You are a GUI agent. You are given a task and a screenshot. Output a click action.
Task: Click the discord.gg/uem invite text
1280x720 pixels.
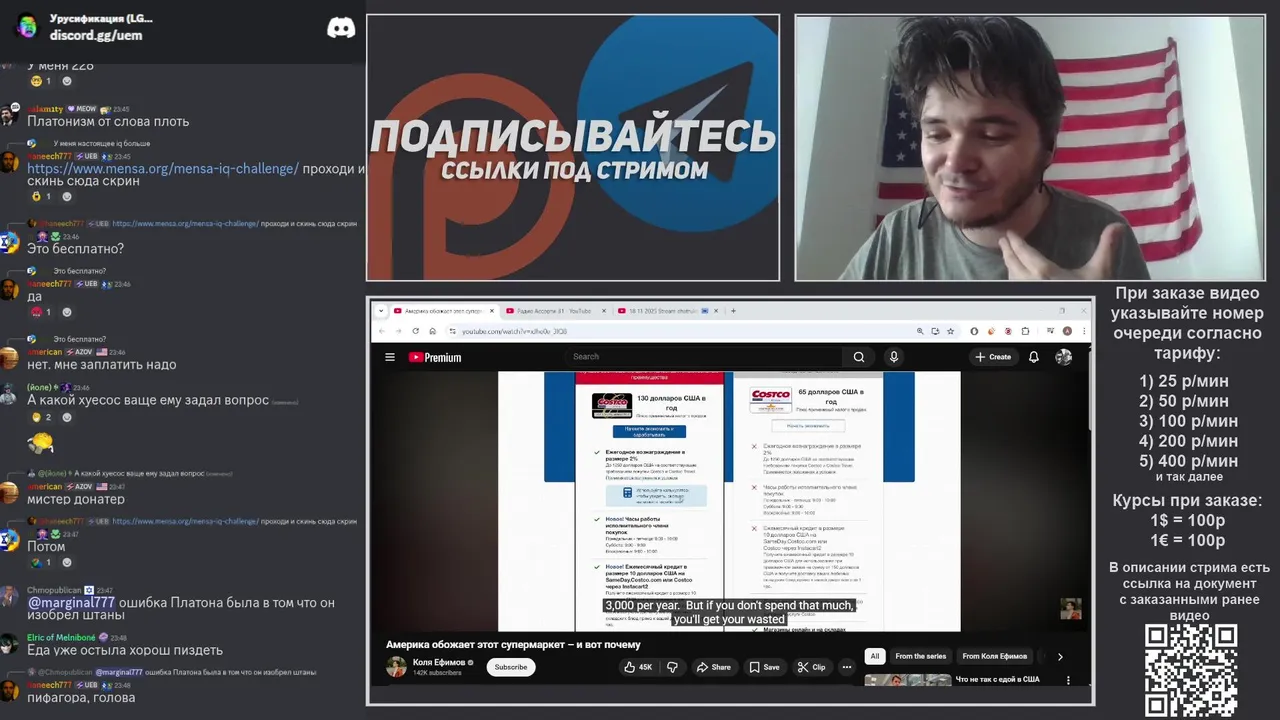coord(96,35)
